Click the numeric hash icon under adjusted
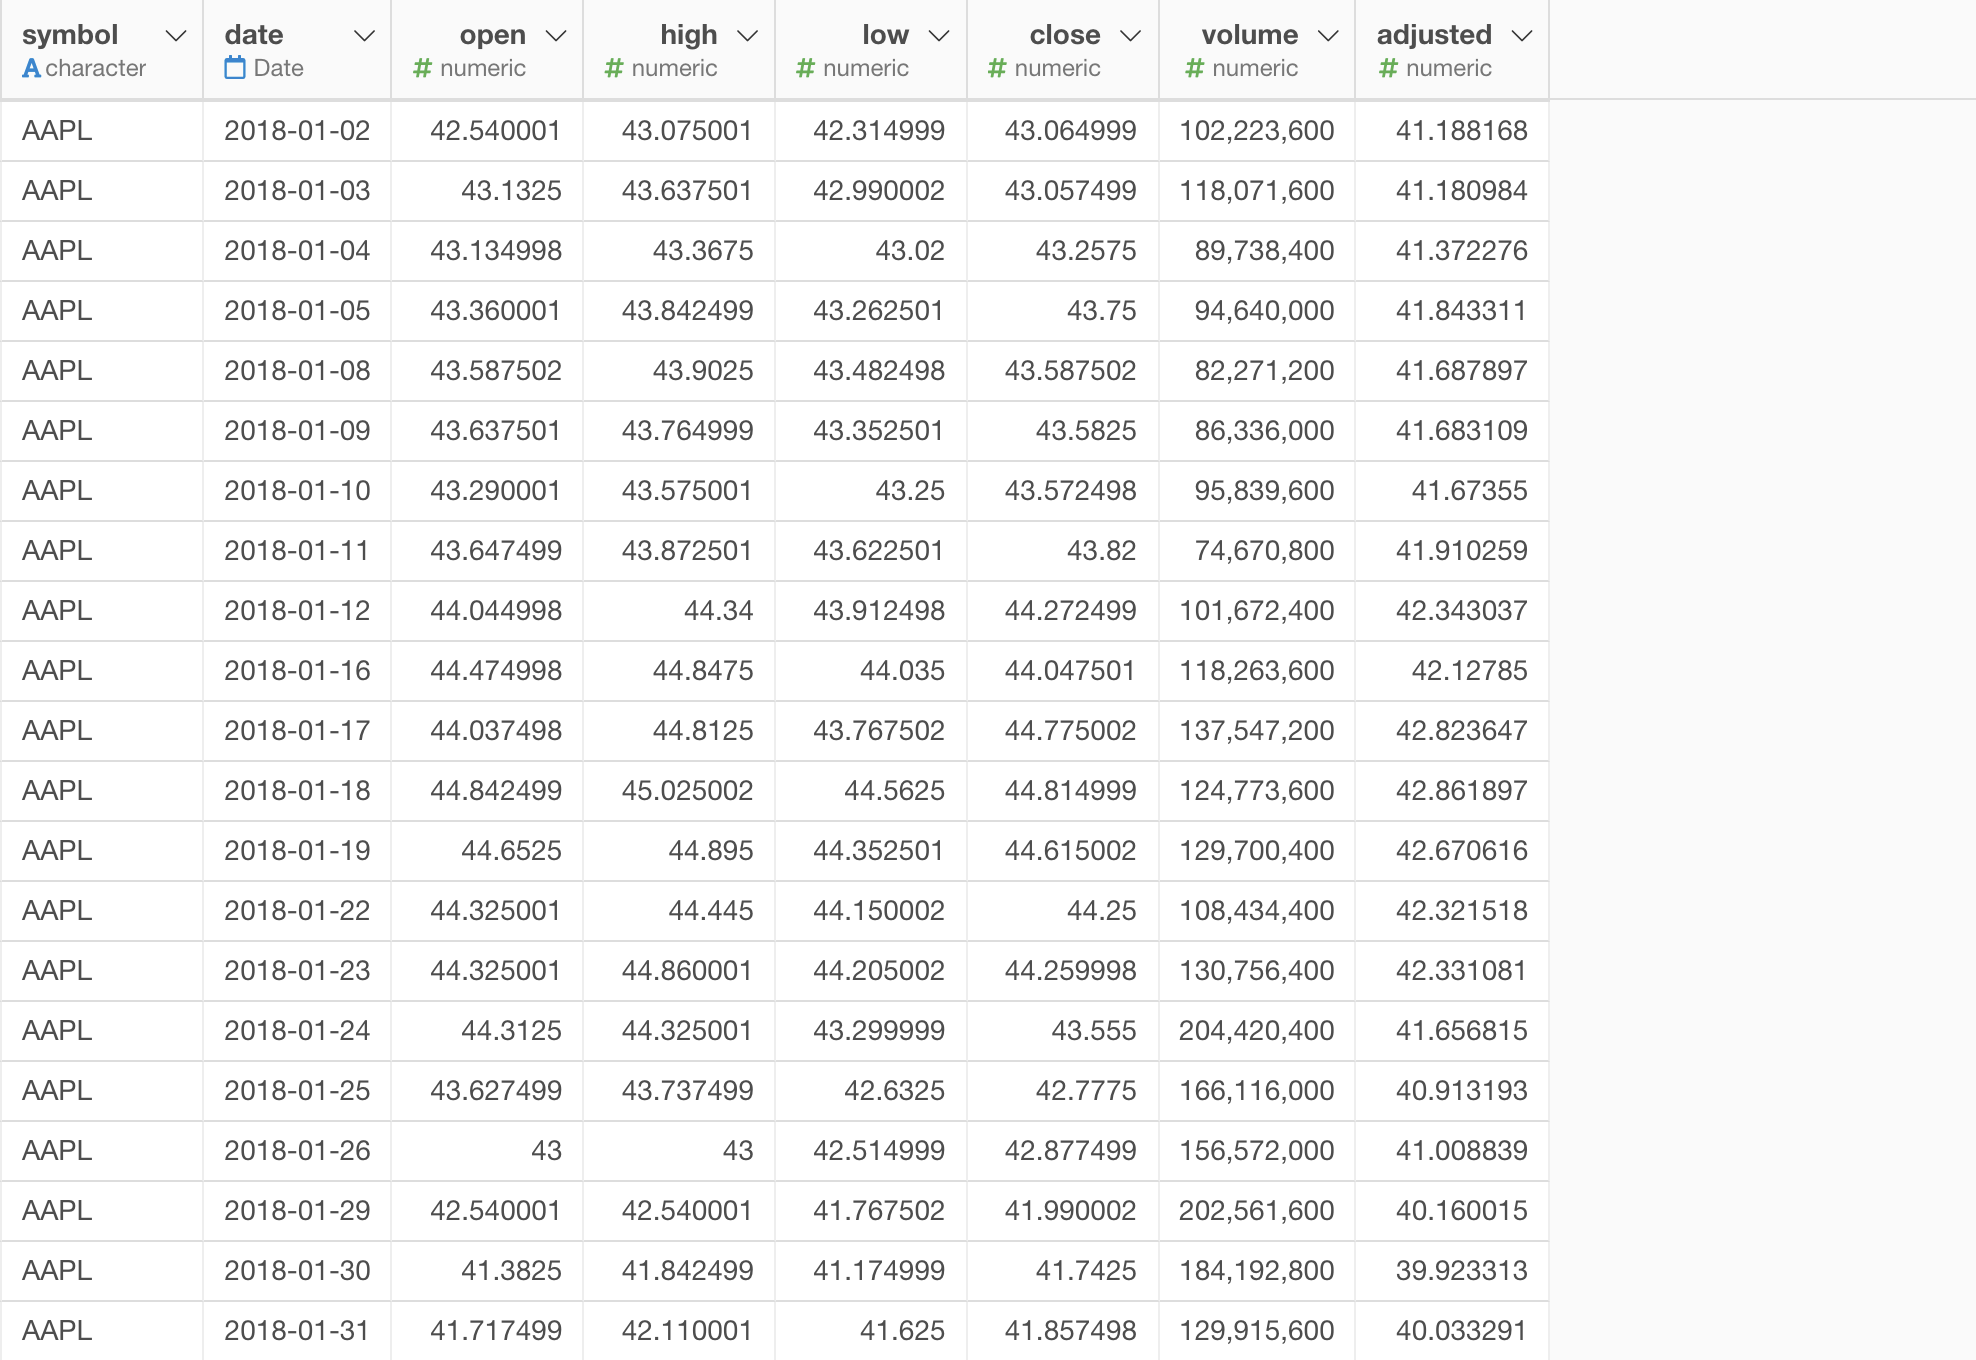 coord(1388,68)
